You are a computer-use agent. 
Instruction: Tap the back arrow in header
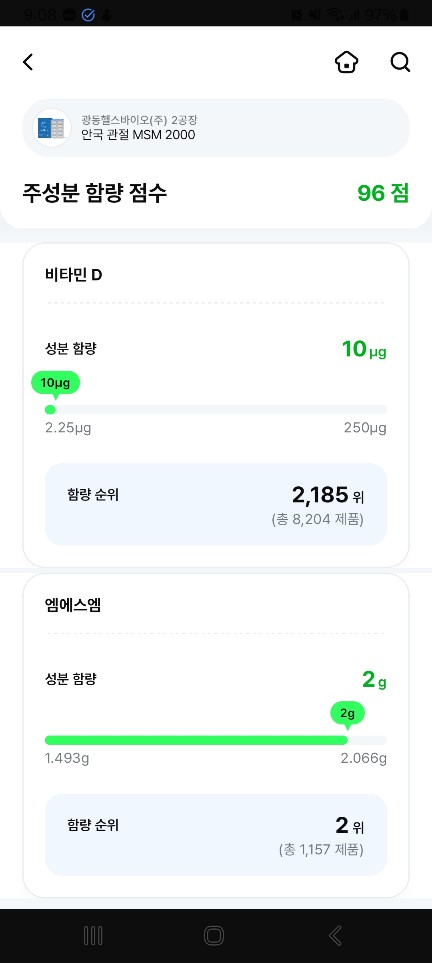coord(28,62)
